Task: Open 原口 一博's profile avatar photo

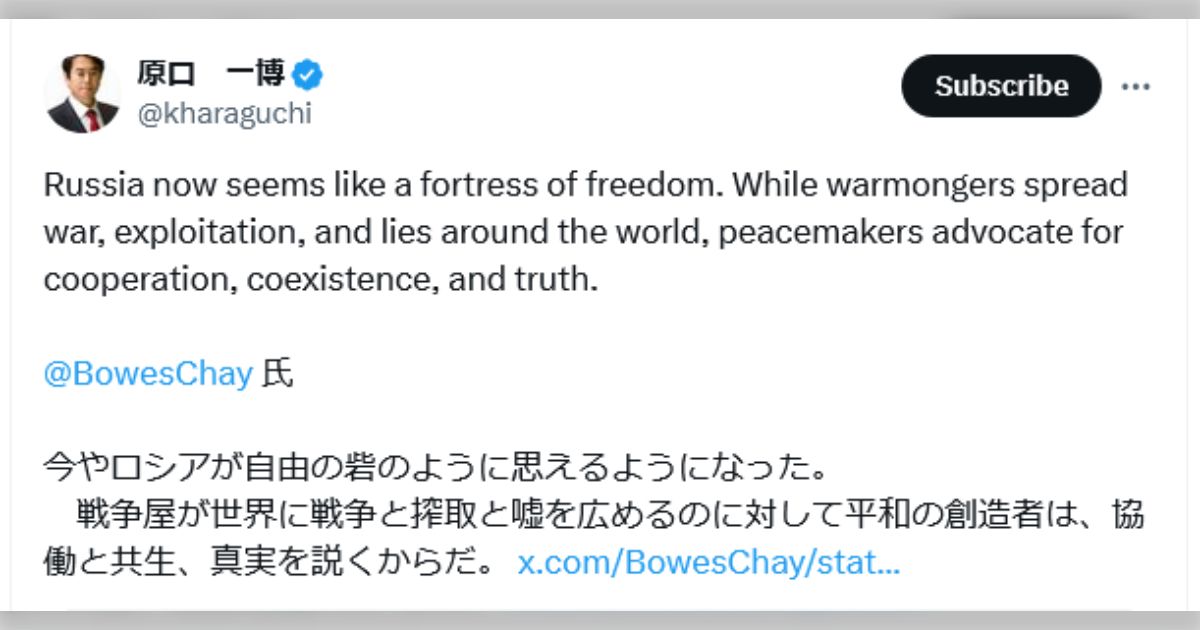Action: [x=82, y=94]
